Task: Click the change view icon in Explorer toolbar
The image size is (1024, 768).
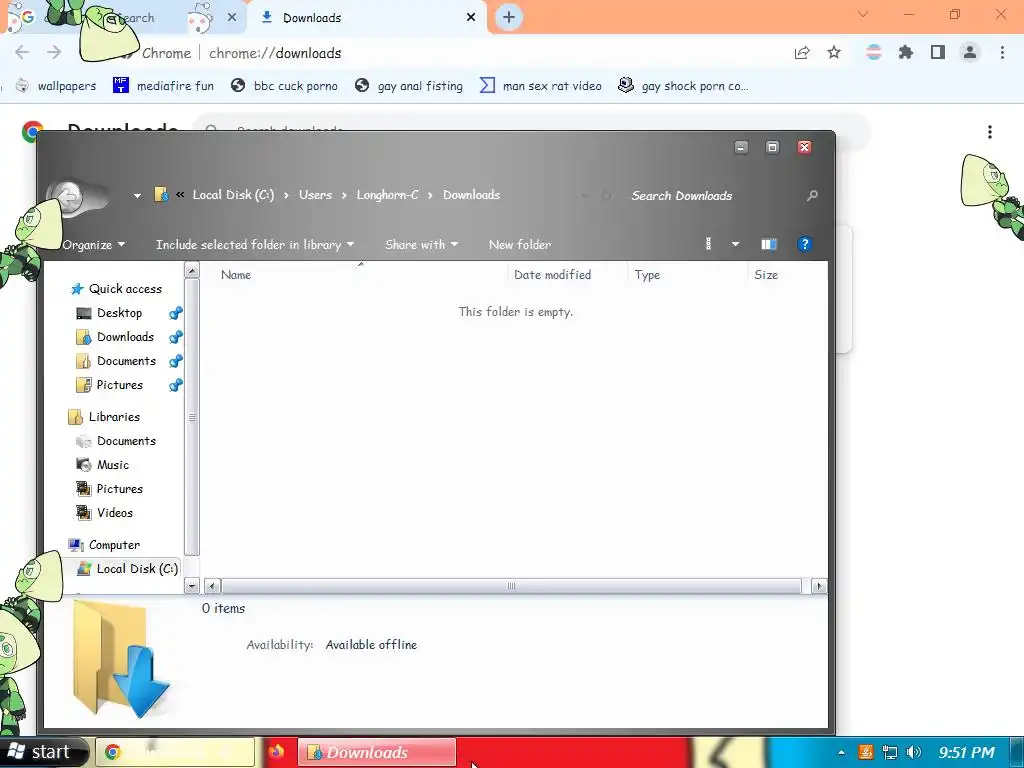Action: (x=709, y=244)
